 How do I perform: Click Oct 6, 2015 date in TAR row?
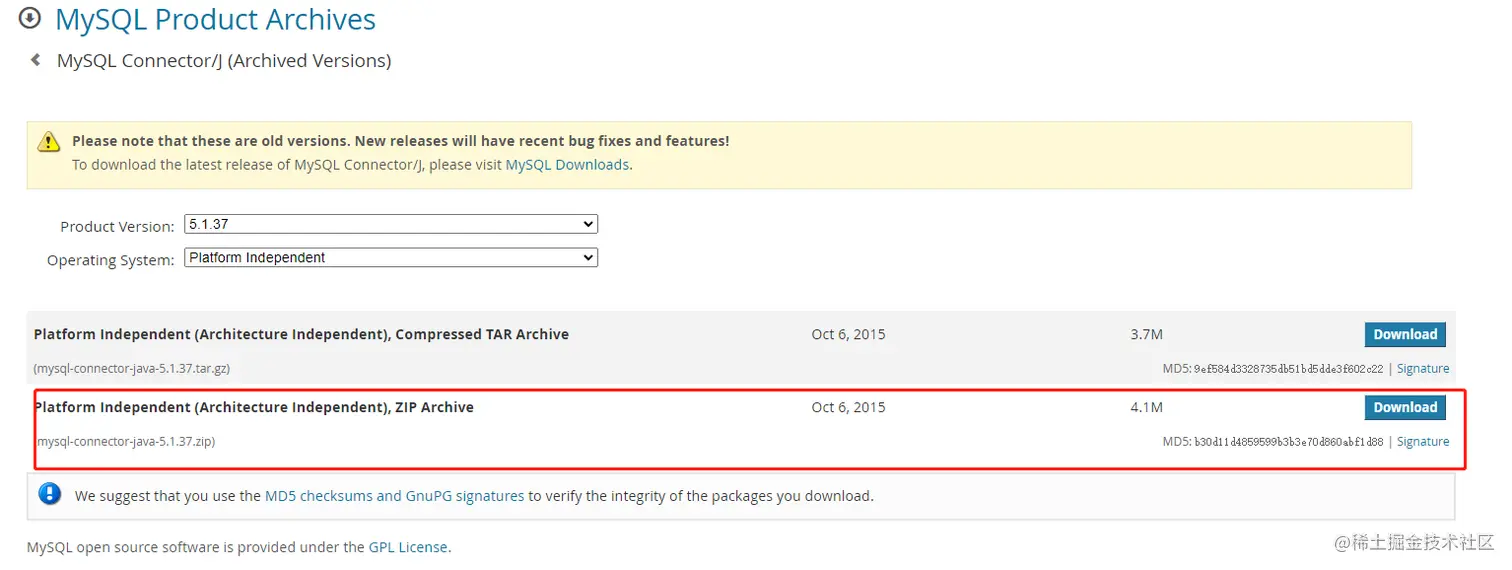848,334
